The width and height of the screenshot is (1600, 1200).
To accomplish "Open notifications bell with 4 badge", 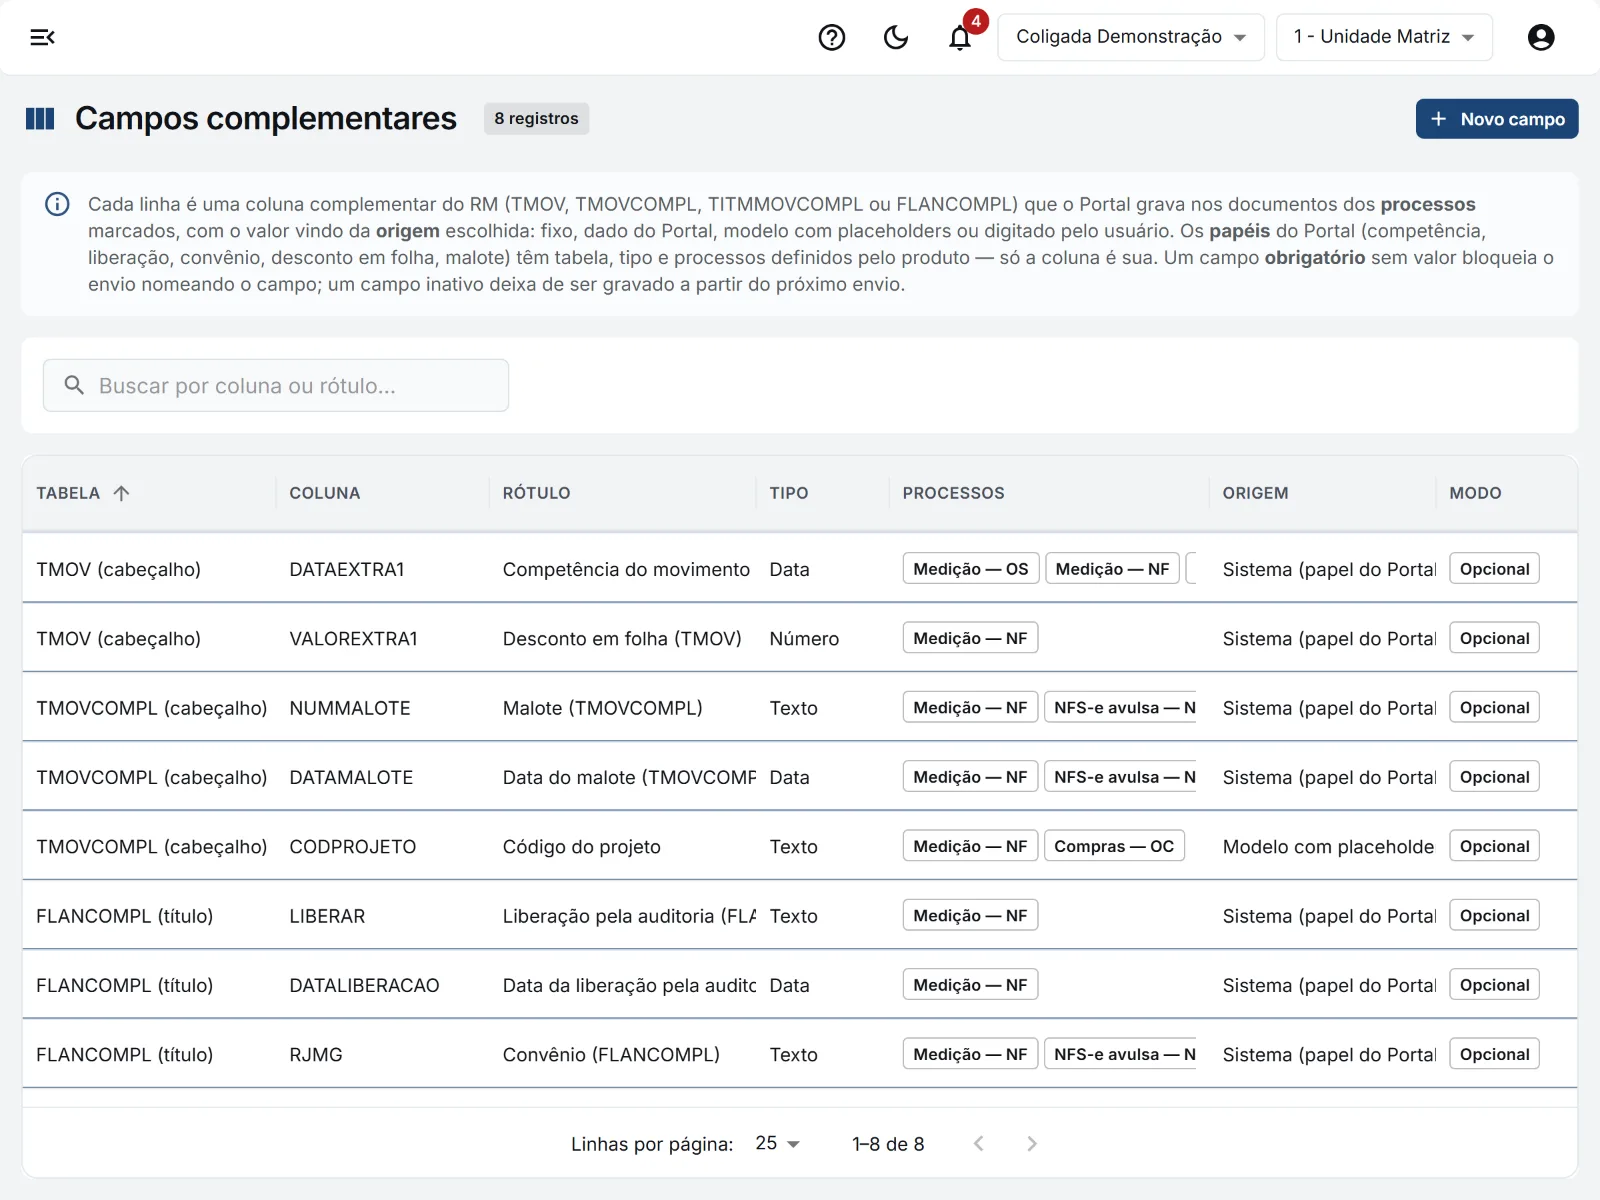I will pyautogui.click(x=961, y=37).
